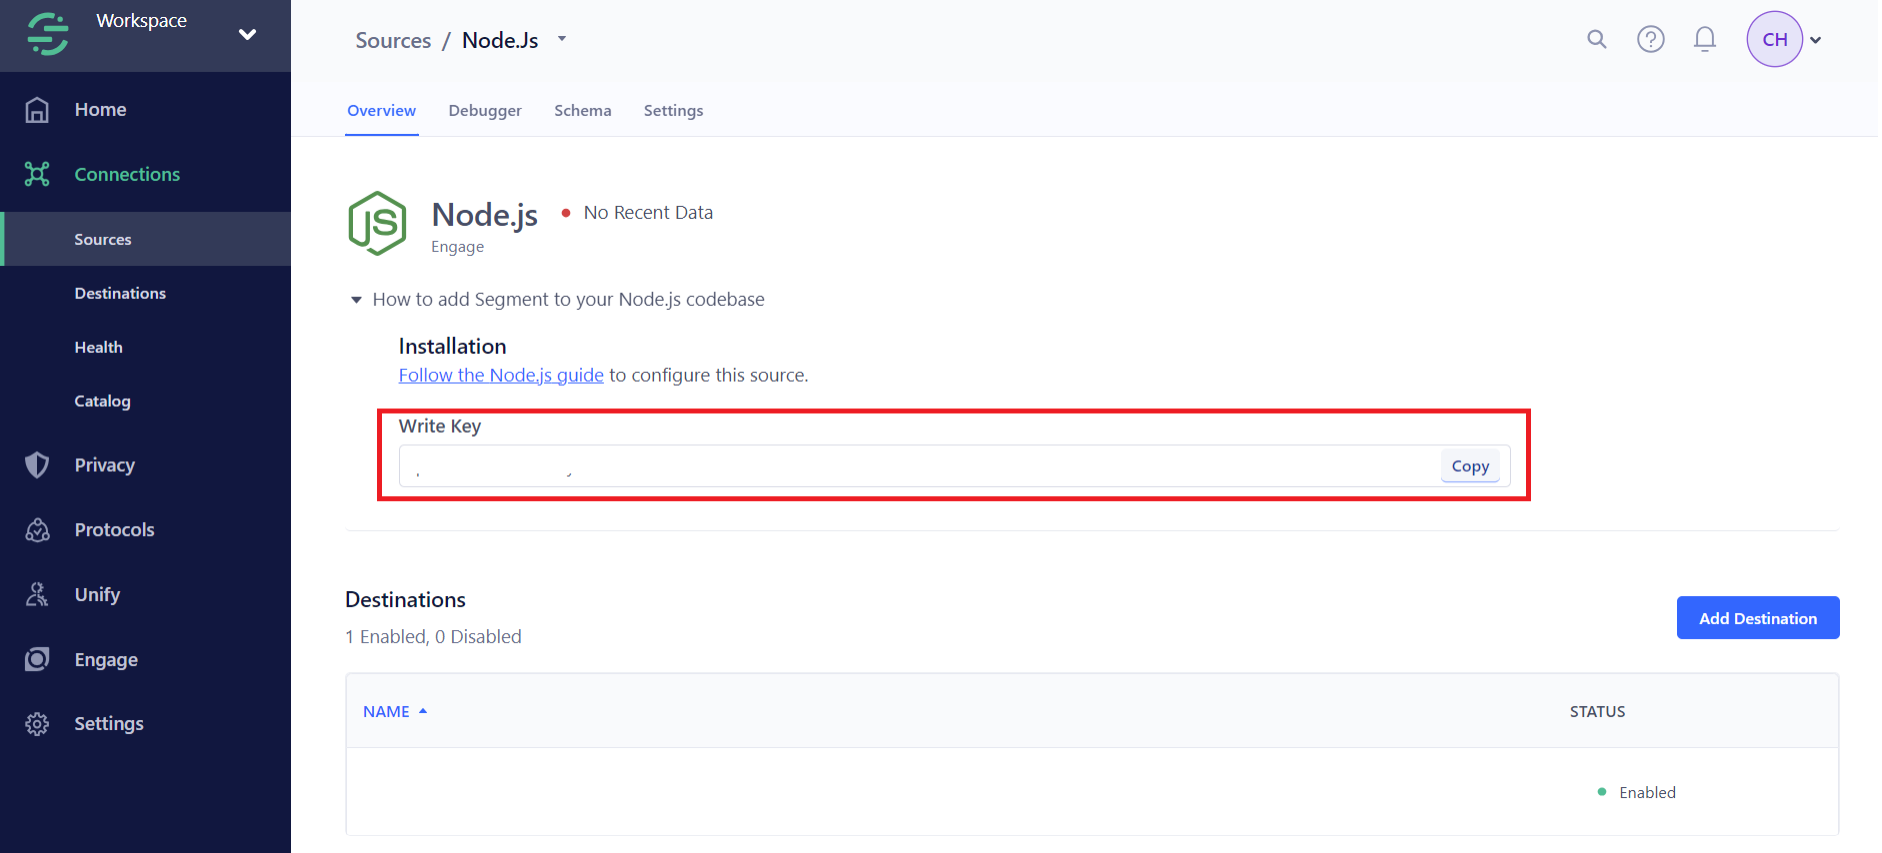
Task: Click the Segment logo icon
Action: tap(48, 34)
